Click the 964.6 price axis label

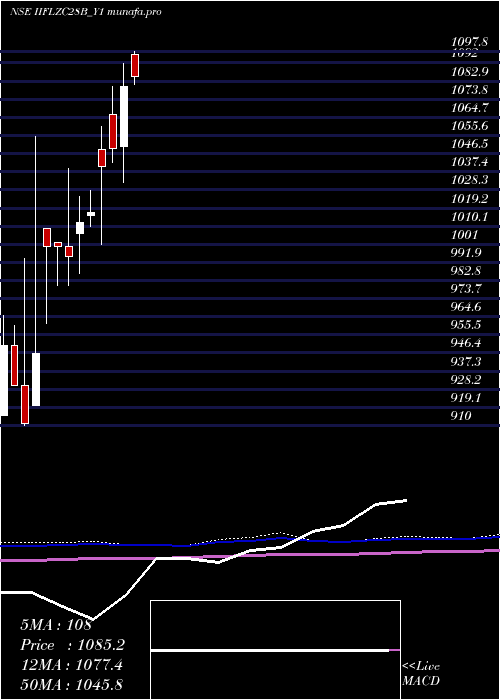tap(466, 307)
